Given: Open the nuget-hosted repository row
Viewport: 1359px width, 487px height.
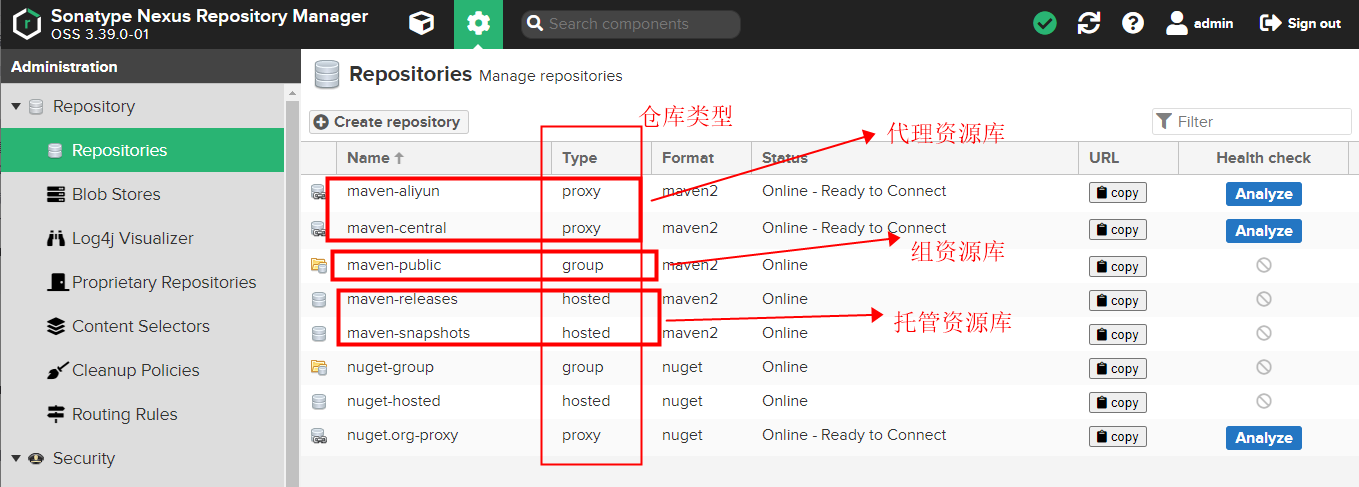Looking at the screenshot, I should pos(829,401).
